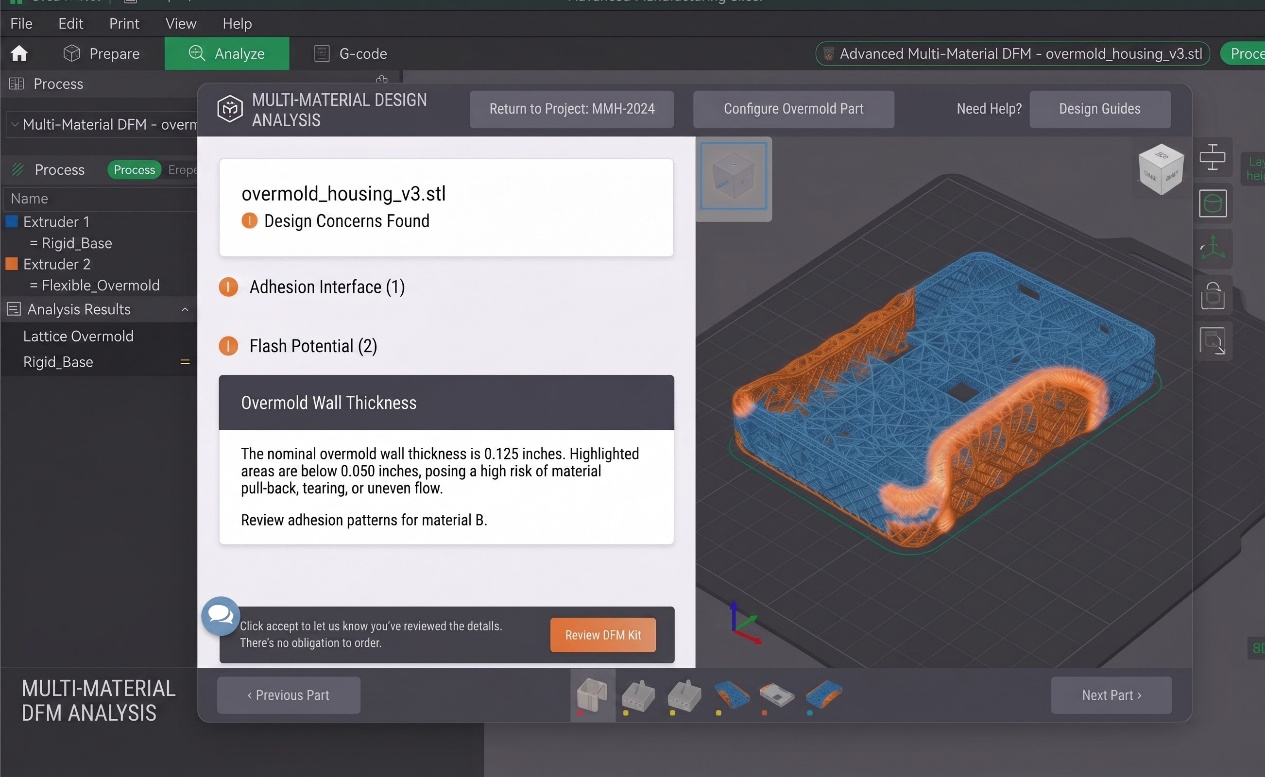Viewport: 1265px width, 777px height.
Task: Click the rotate part icon
Action: click(1212, 294)
